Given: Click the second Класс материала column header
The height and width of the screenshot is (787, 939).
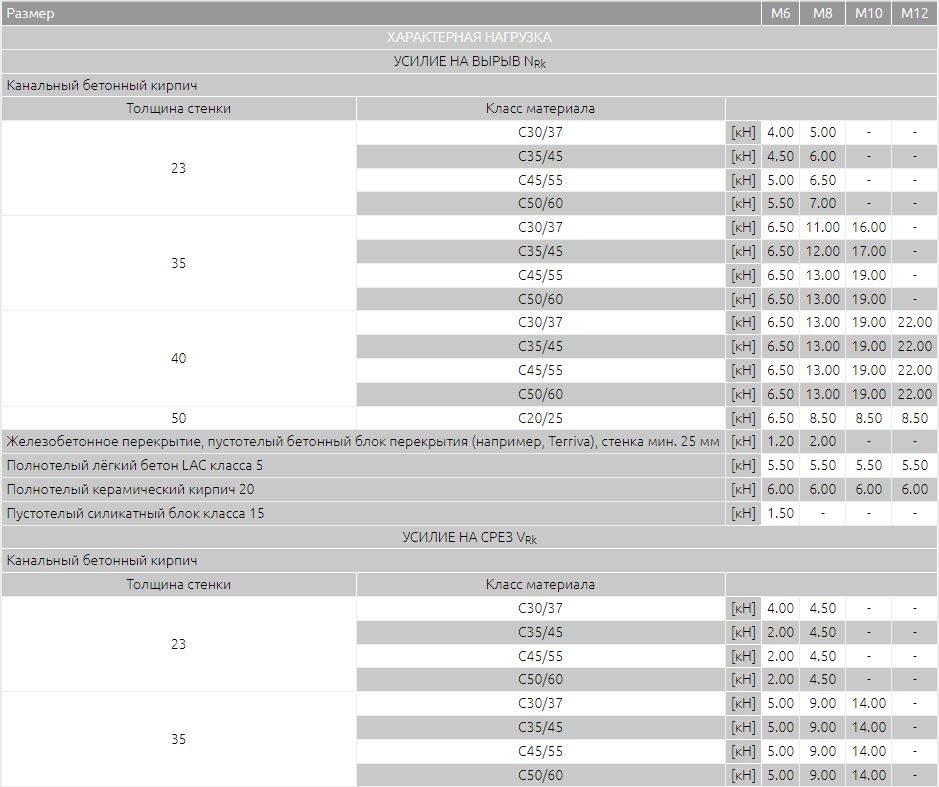Looking at the screenshot, I should [x=541, y=584].
